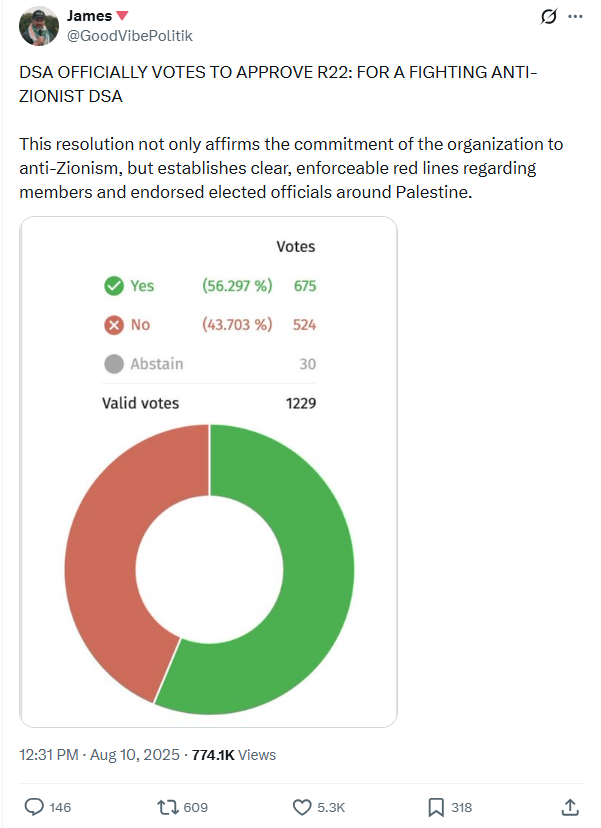Open the James display name link
Screen dimensions: 601x828
89,16
